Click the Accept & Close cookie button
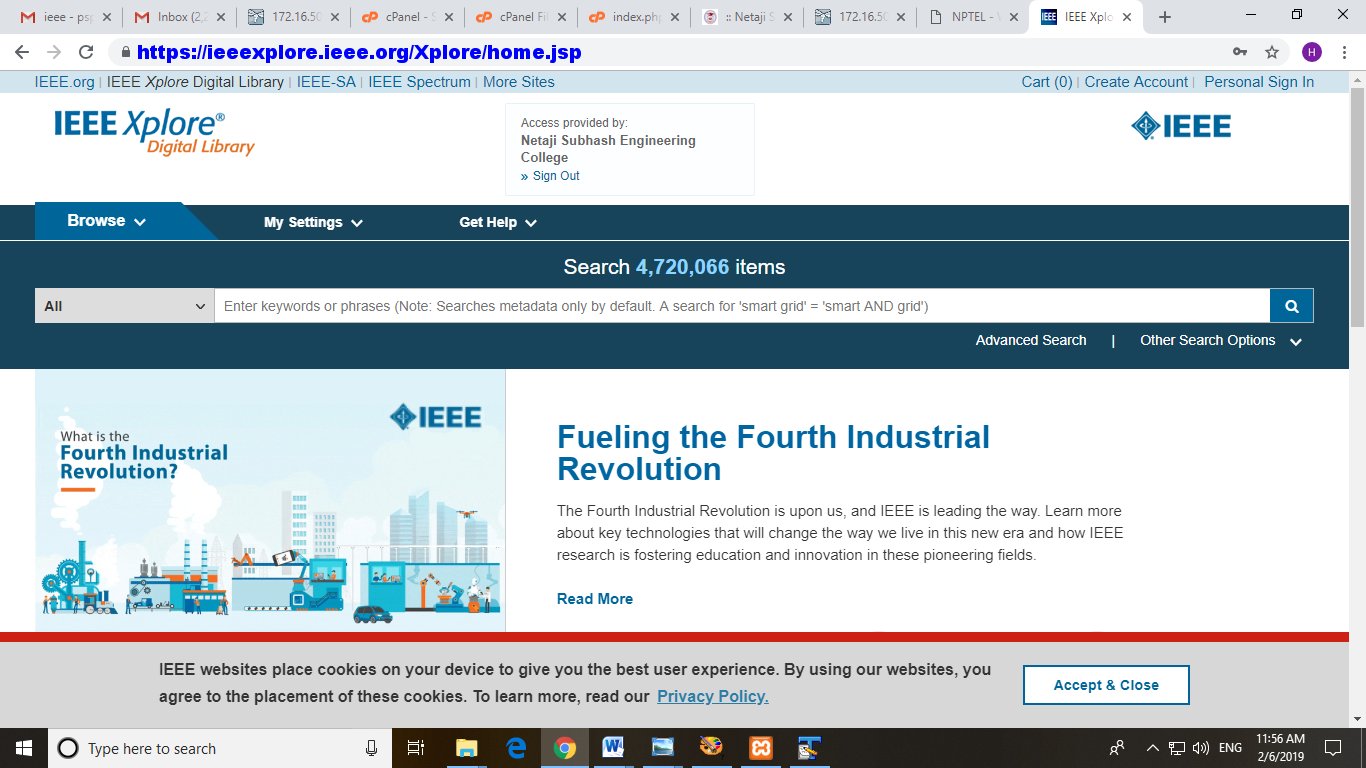 [1105, 685]
